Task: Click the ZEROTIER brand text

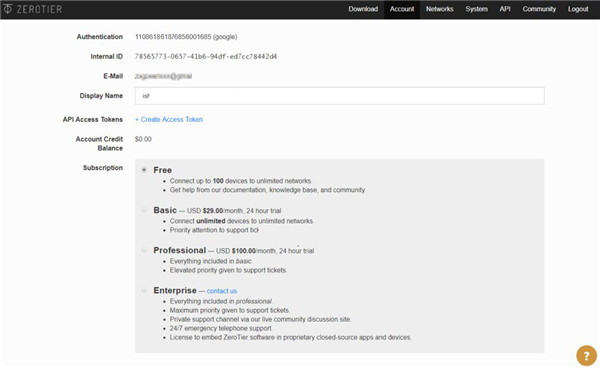Action: point(39,9)
